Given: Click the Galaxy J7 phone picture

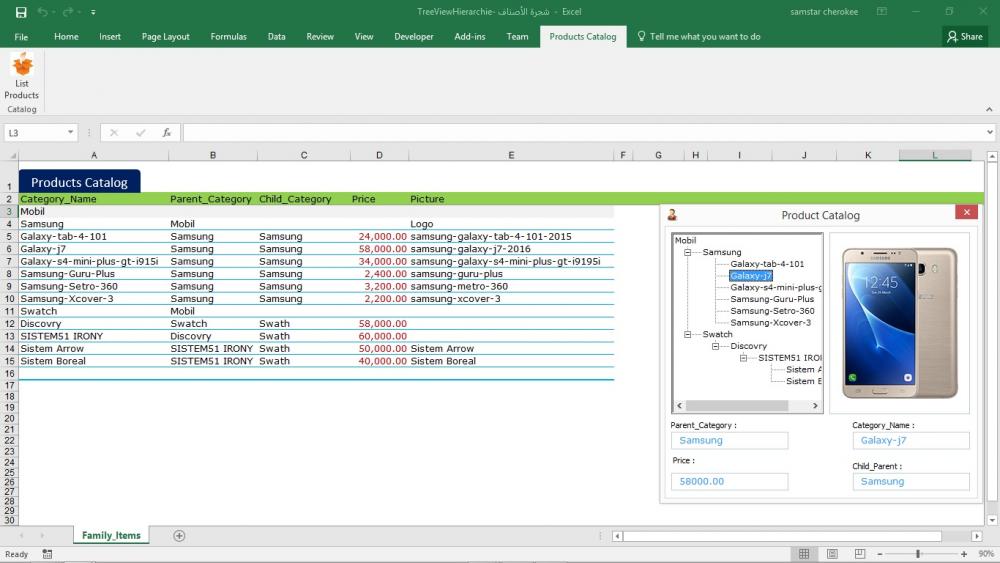Looking at the screenshot, I should point(899,323).
